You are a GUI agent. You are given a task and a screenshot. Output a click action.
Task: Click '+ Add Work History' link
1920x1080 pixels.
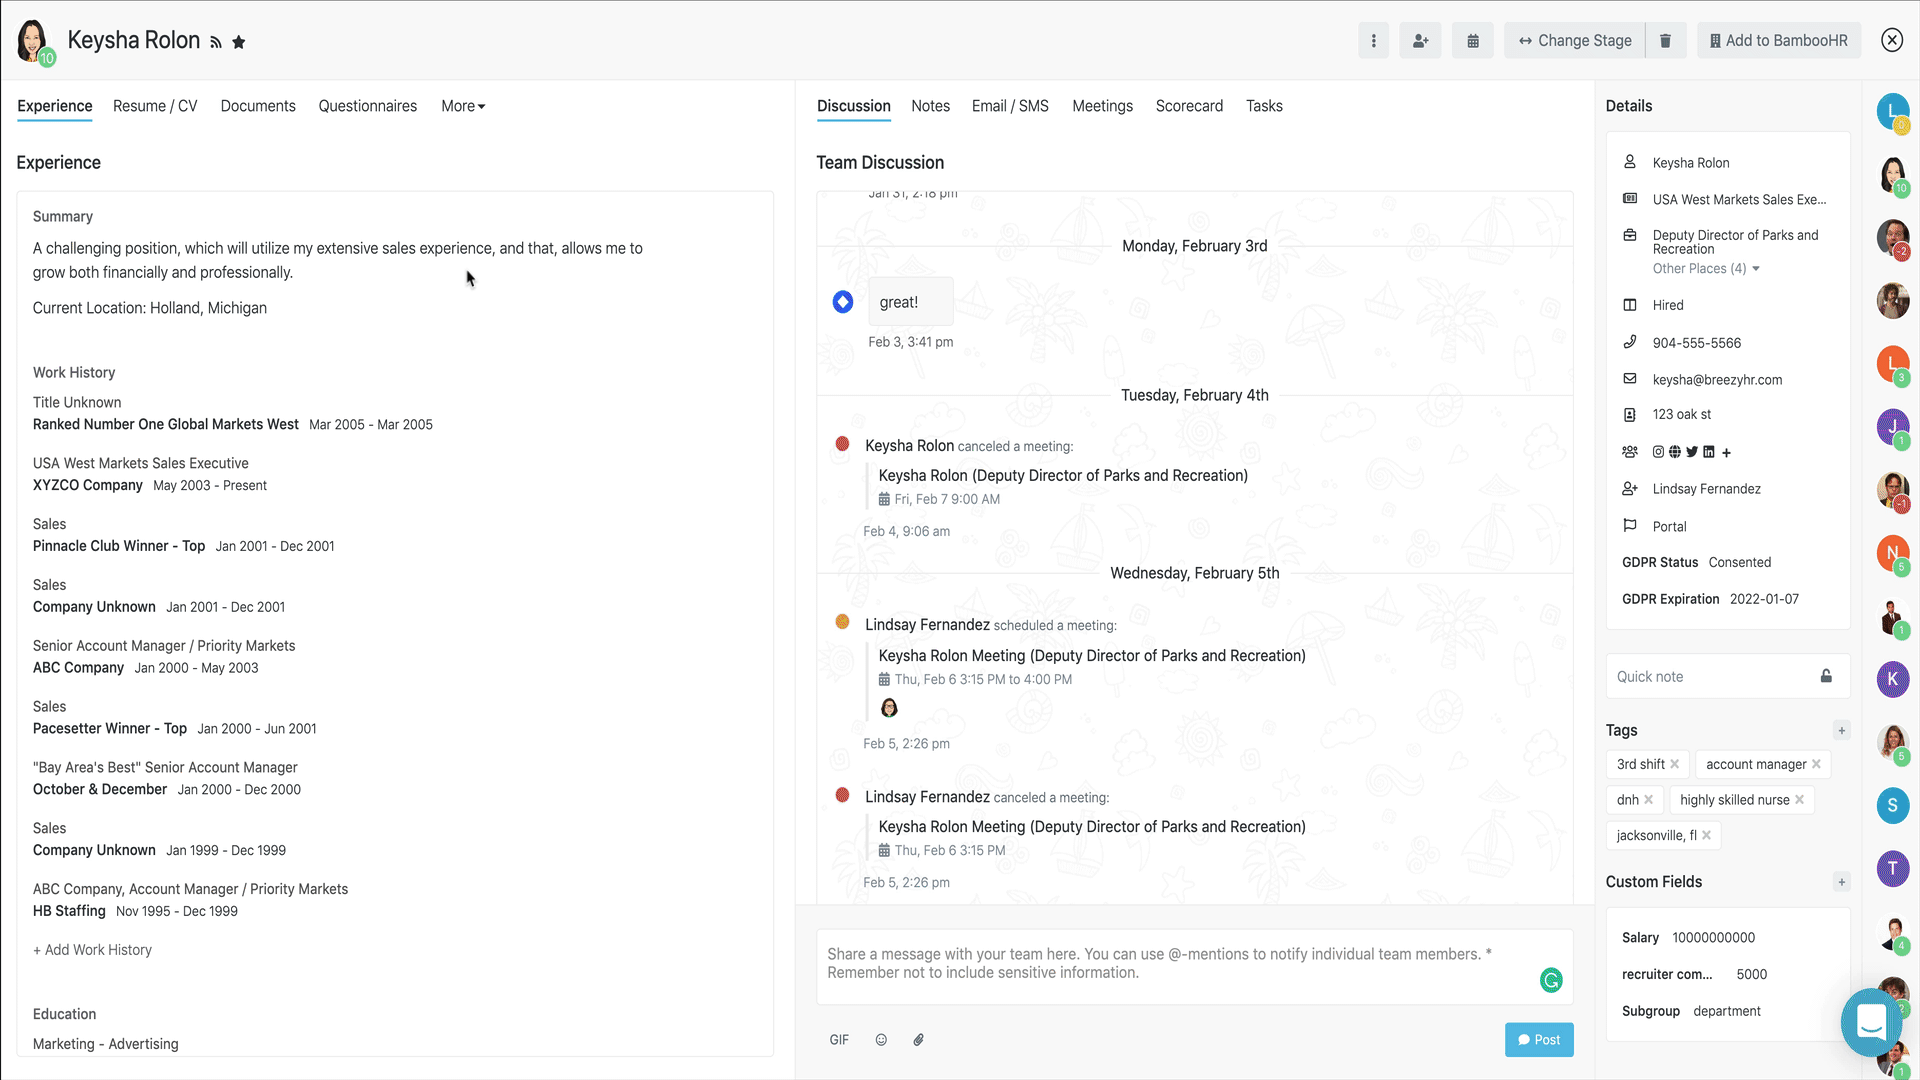[92, 950]
